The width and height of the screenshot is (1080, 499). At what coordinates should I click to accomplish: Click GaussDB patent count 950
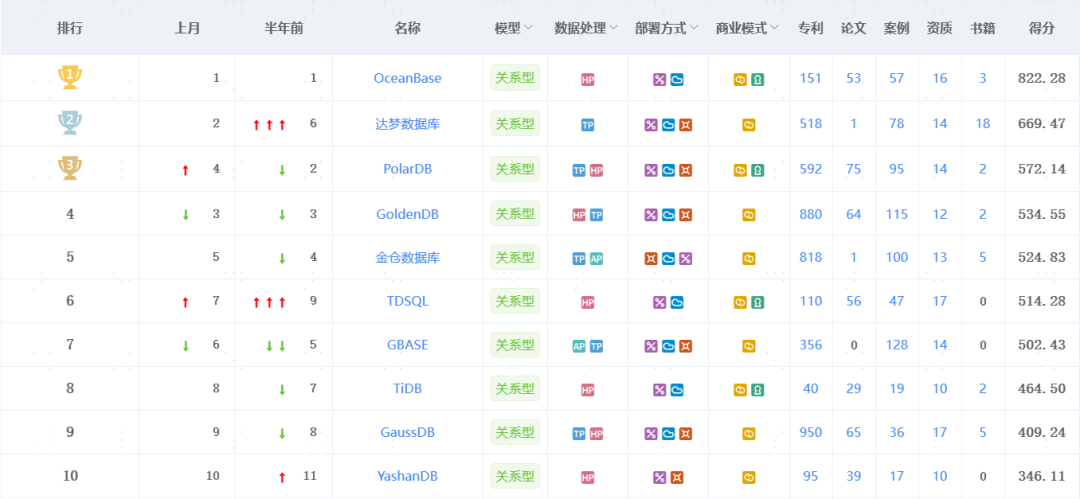(811, 433)
